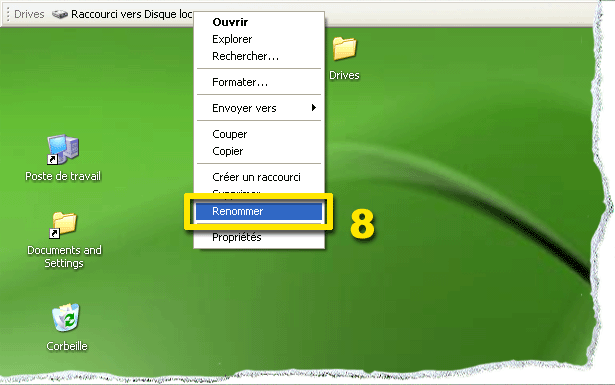Open the Envoyer vers submenu
This screenshot has height=385, width=615.
[x=259, y=108]
